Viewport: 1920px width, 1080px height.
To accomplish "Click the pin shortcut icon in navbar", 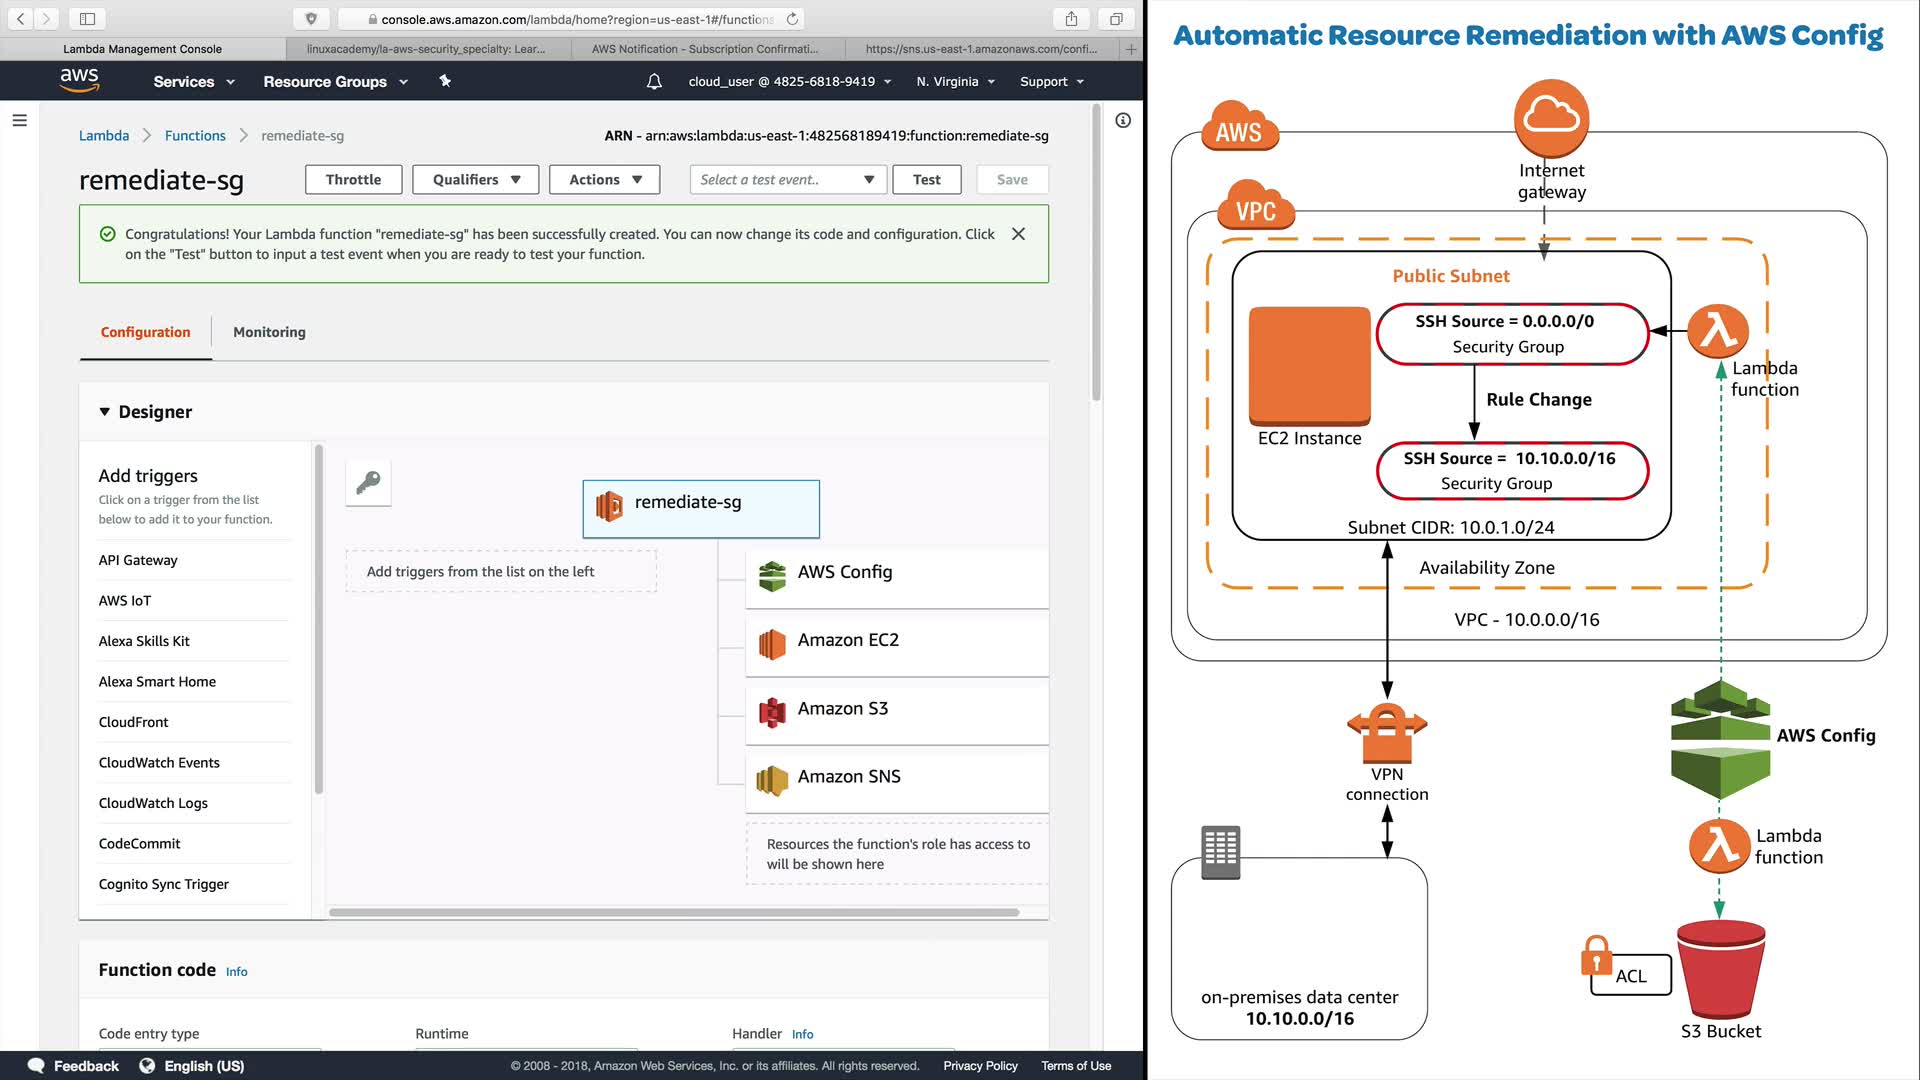I will point(445,81).
